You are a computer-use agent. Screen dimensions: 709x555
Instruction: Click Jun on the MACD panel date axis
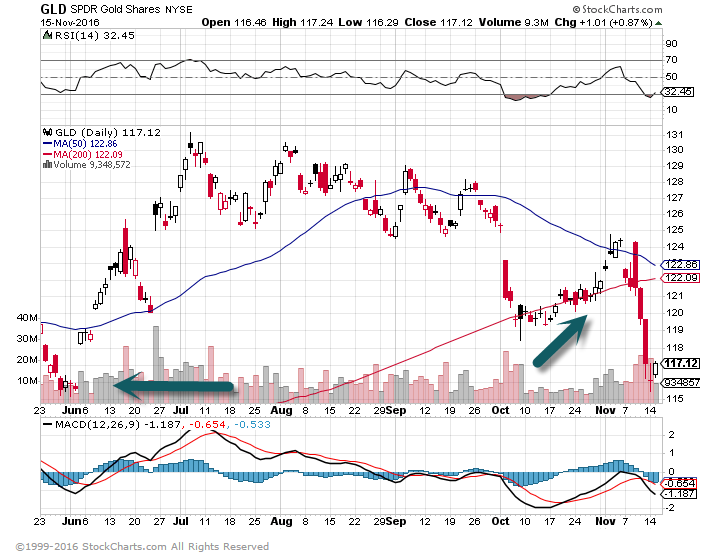tap(71, 521)
